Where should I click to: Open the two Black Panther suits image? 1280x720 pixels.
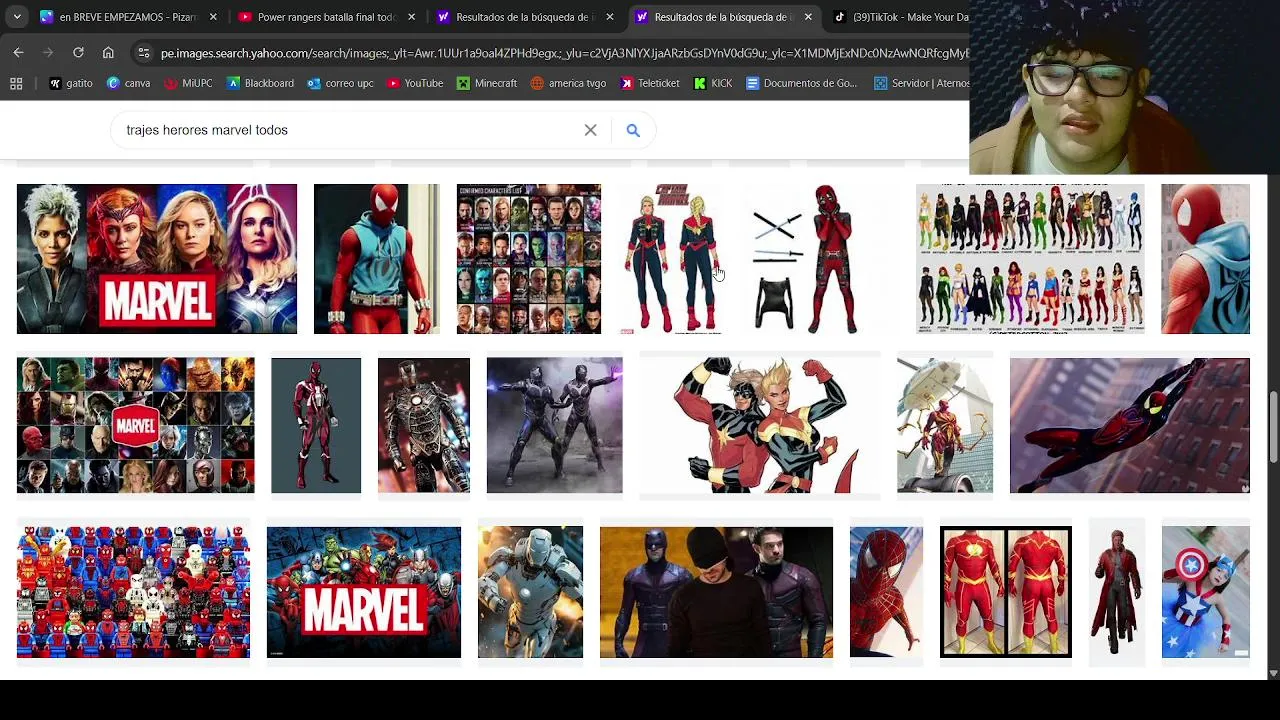[x=555, y=426]
